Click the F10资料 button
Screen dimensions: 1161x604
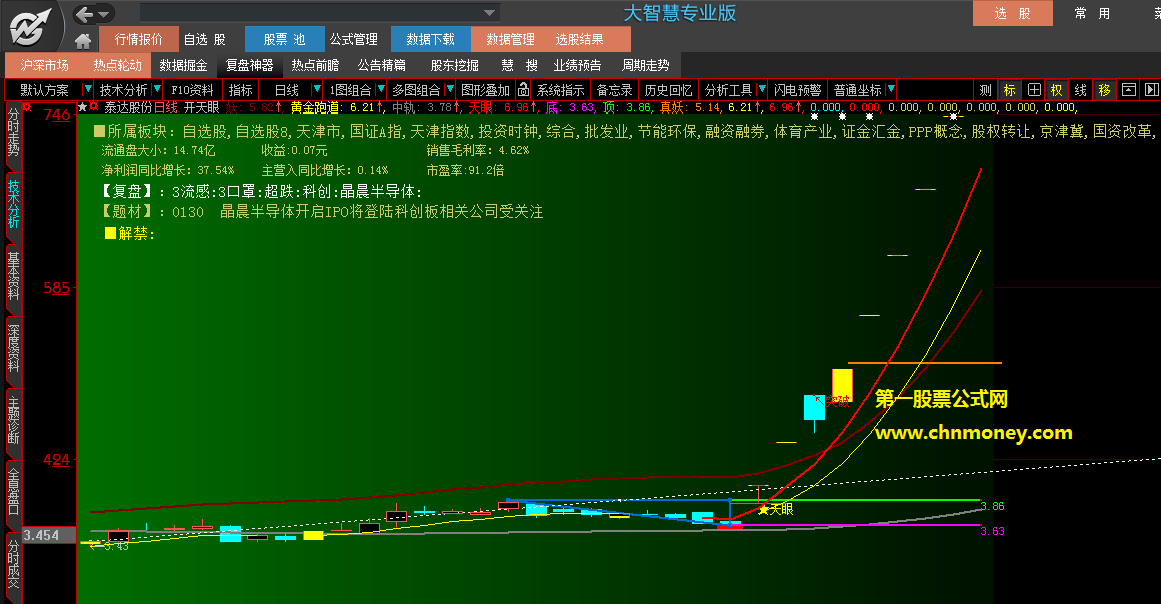point(193,90)
